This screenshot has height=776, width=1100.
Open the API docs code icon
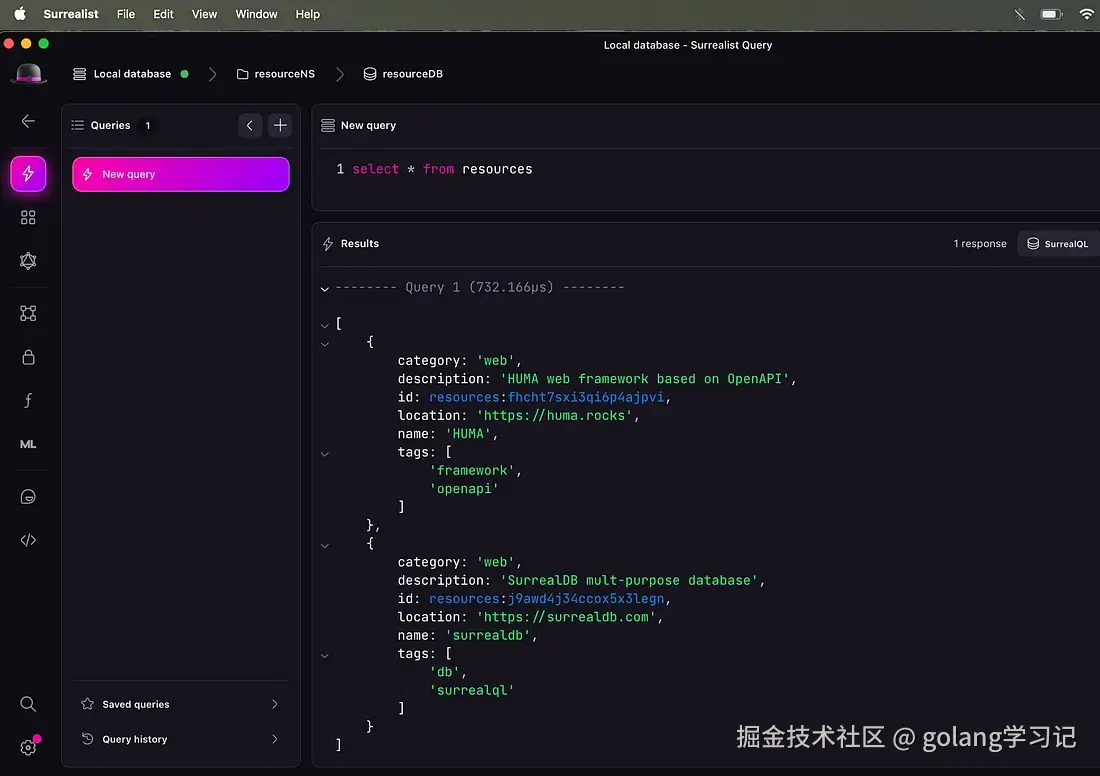tap(28, 540)
